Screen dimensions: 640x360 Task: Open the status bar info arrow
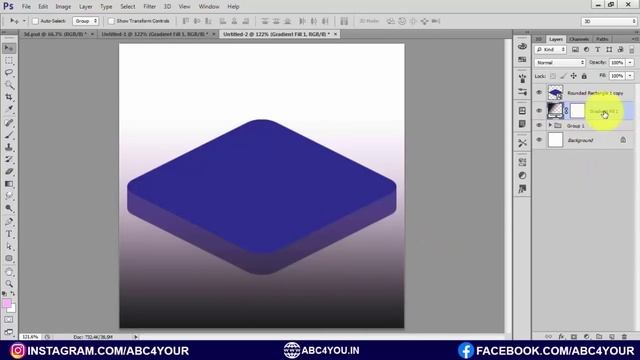(136, 337)
